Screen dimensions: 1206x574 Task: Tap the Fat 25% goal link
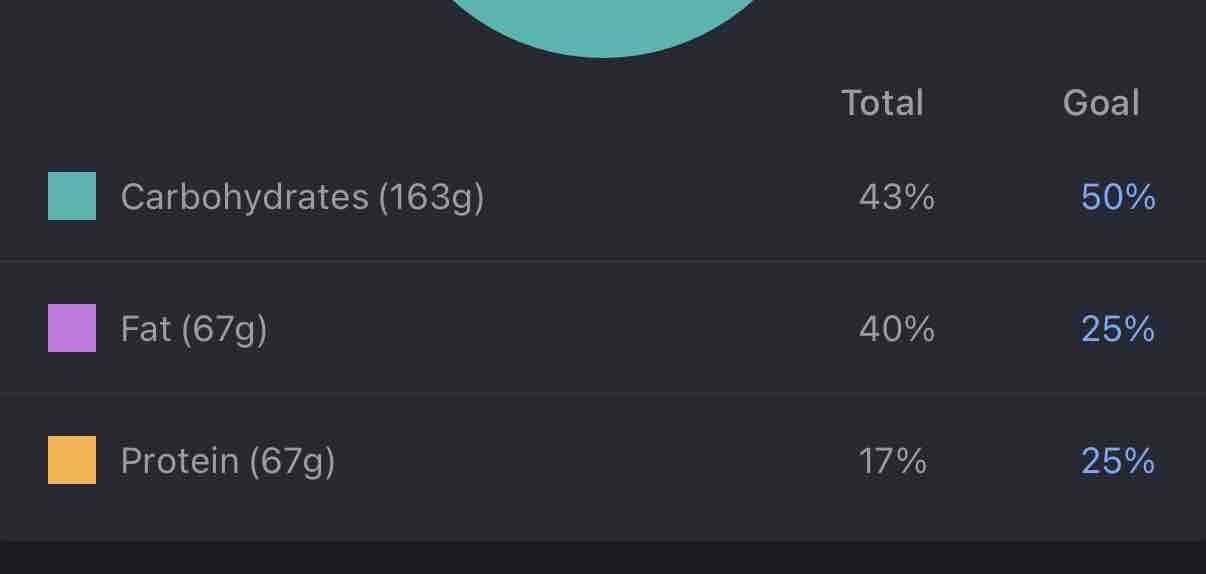1118,329
